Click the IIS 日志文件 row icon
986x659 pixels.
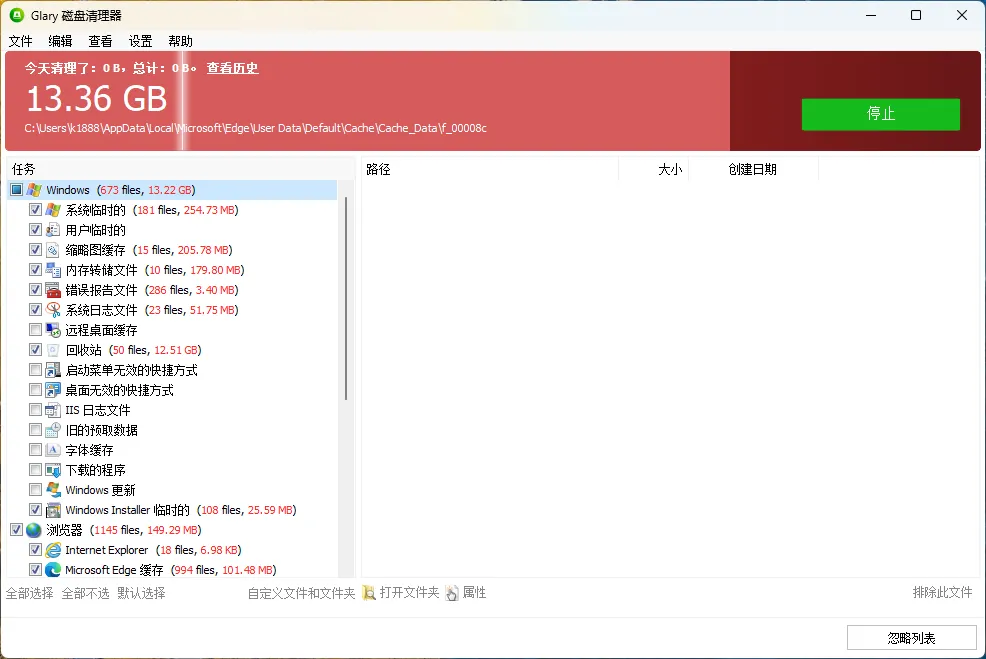click(53, 410)
